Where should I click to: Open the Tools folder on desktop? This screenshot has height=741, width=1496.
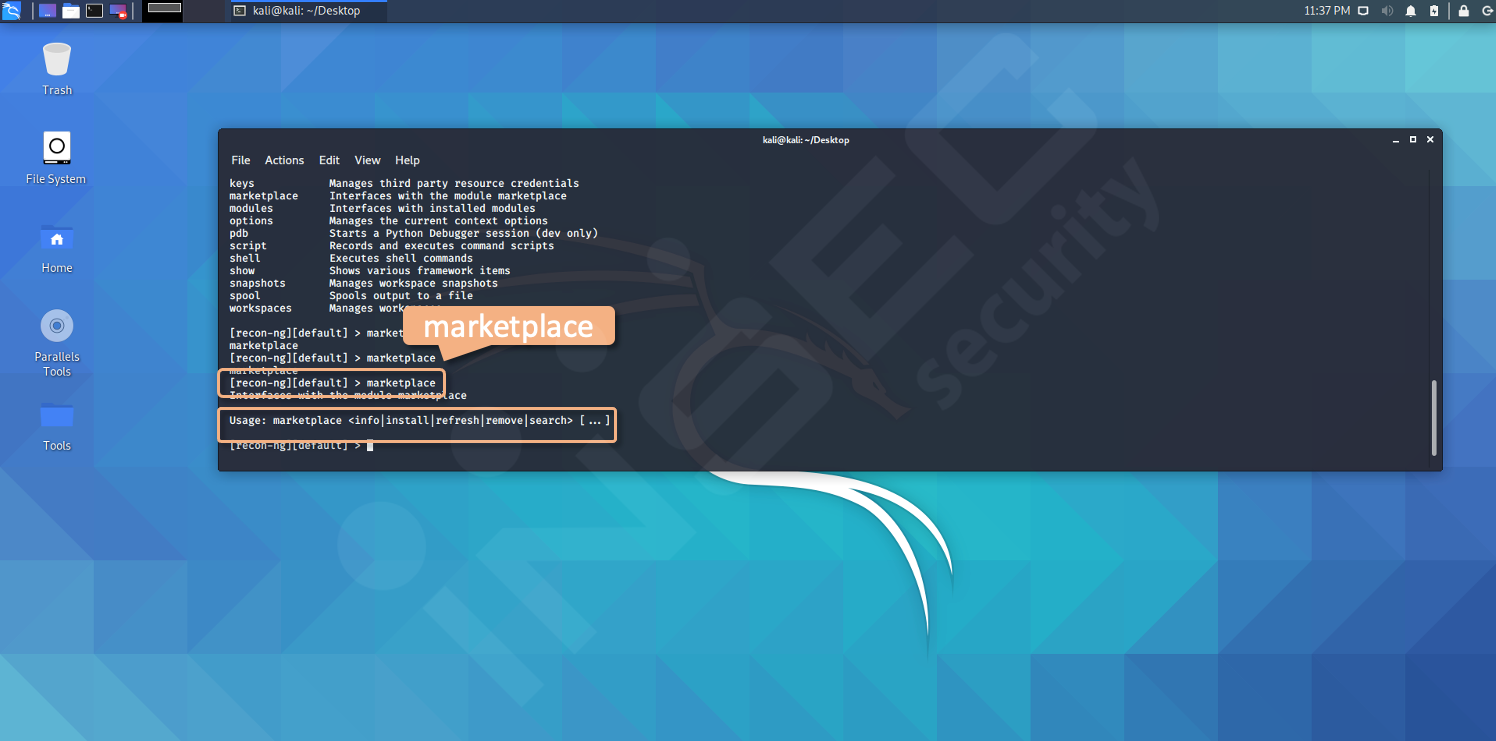(x=57, y=425)
